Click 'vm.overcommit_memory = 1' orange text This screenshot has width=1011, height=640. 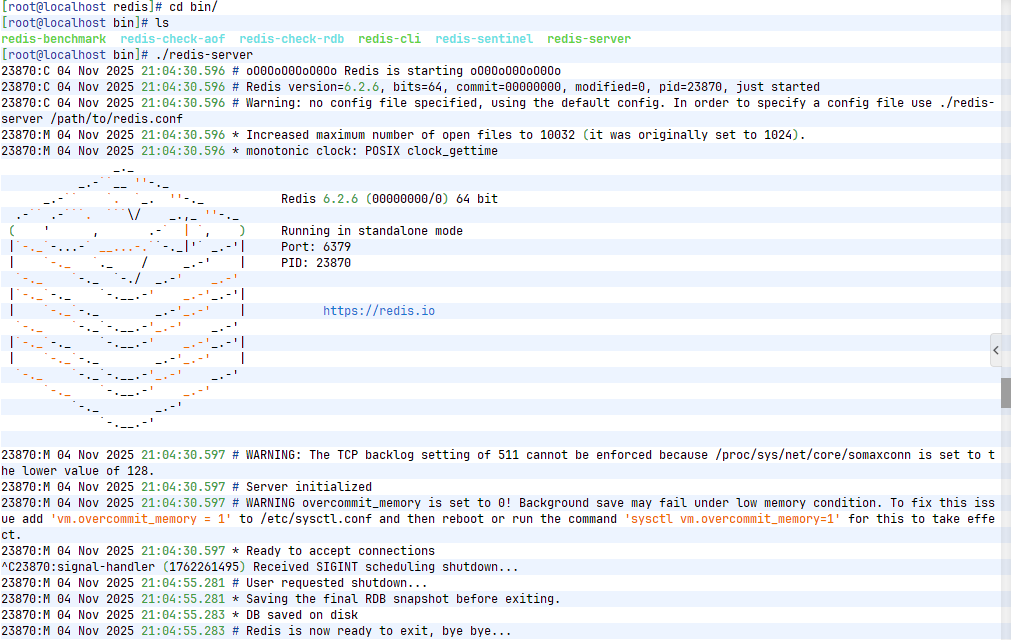(x=141, y=519)
